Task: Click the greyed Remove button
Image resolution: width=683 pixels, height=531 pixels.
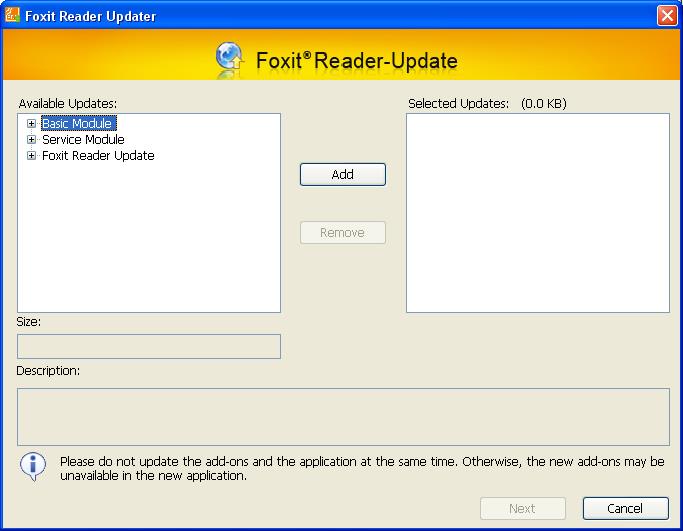Action: pyautogui.click(x=343, y=233)
